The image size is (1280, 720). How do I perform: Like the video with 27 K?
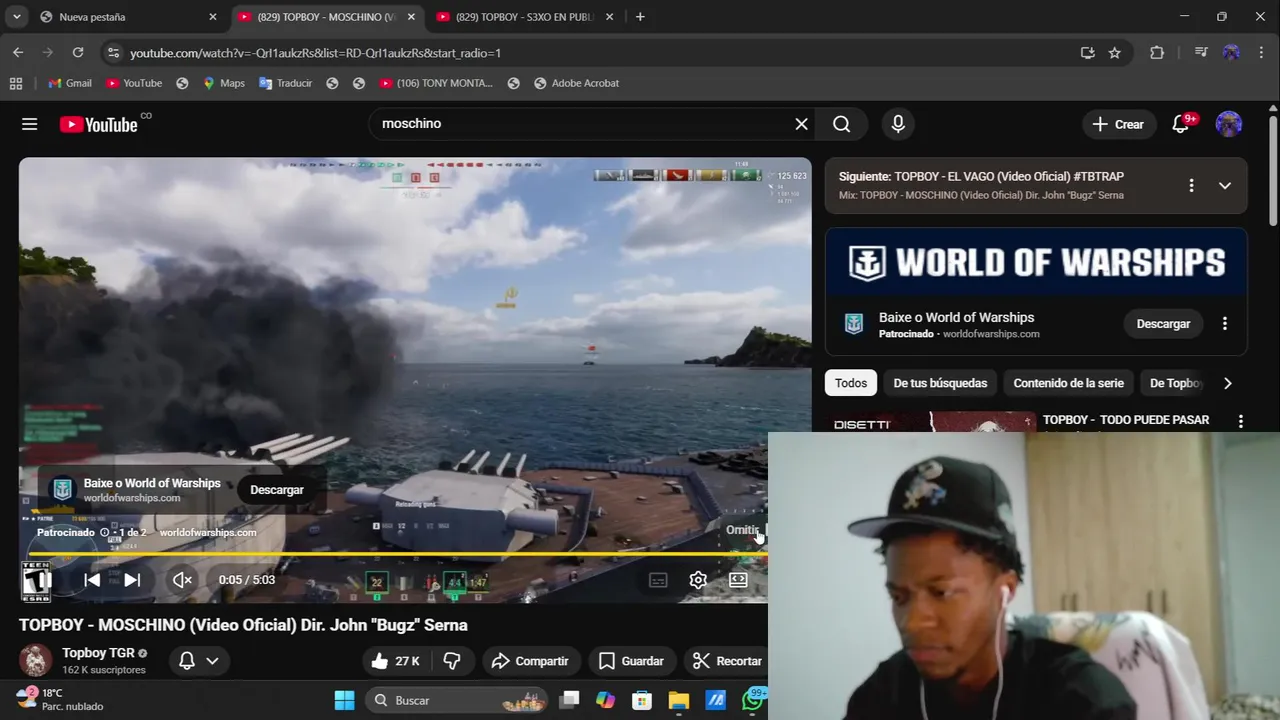click(x=395, y=661)
